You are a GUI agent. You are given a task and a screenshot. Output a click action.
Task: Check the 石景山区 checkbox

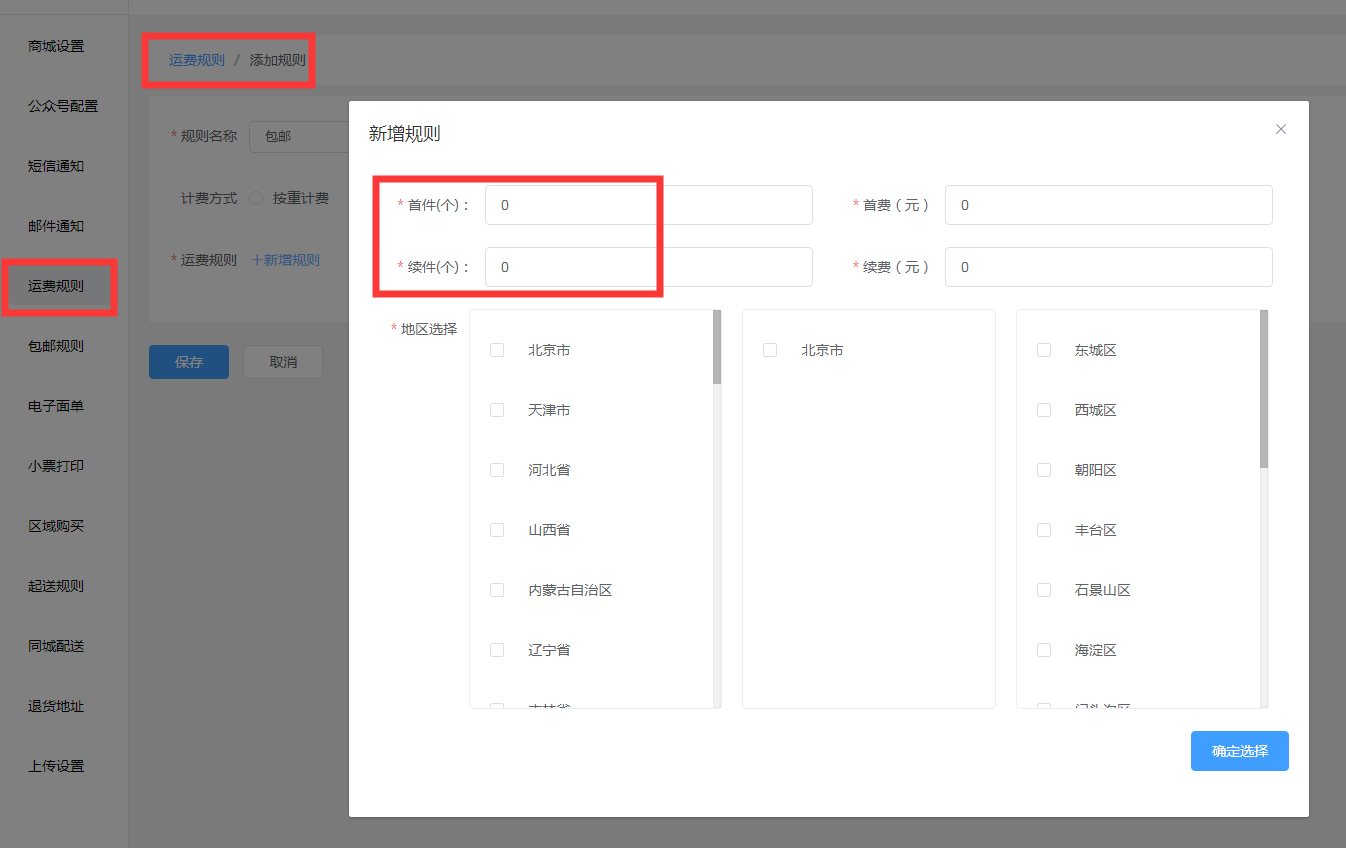tap(1044, 590)
